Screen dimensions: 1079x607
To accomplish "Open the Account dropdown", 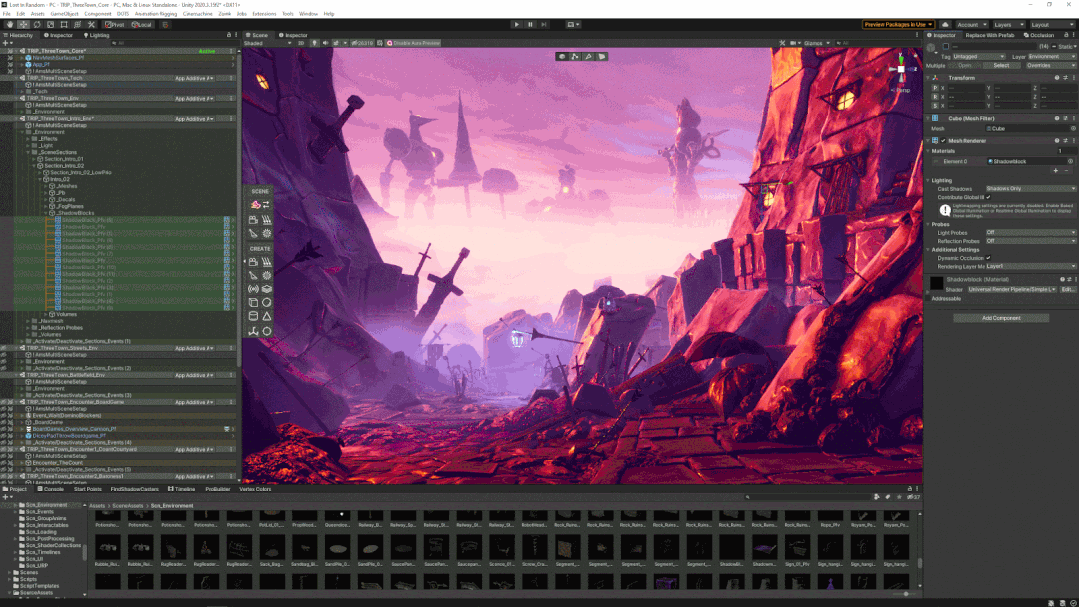I will coord(971,25).
